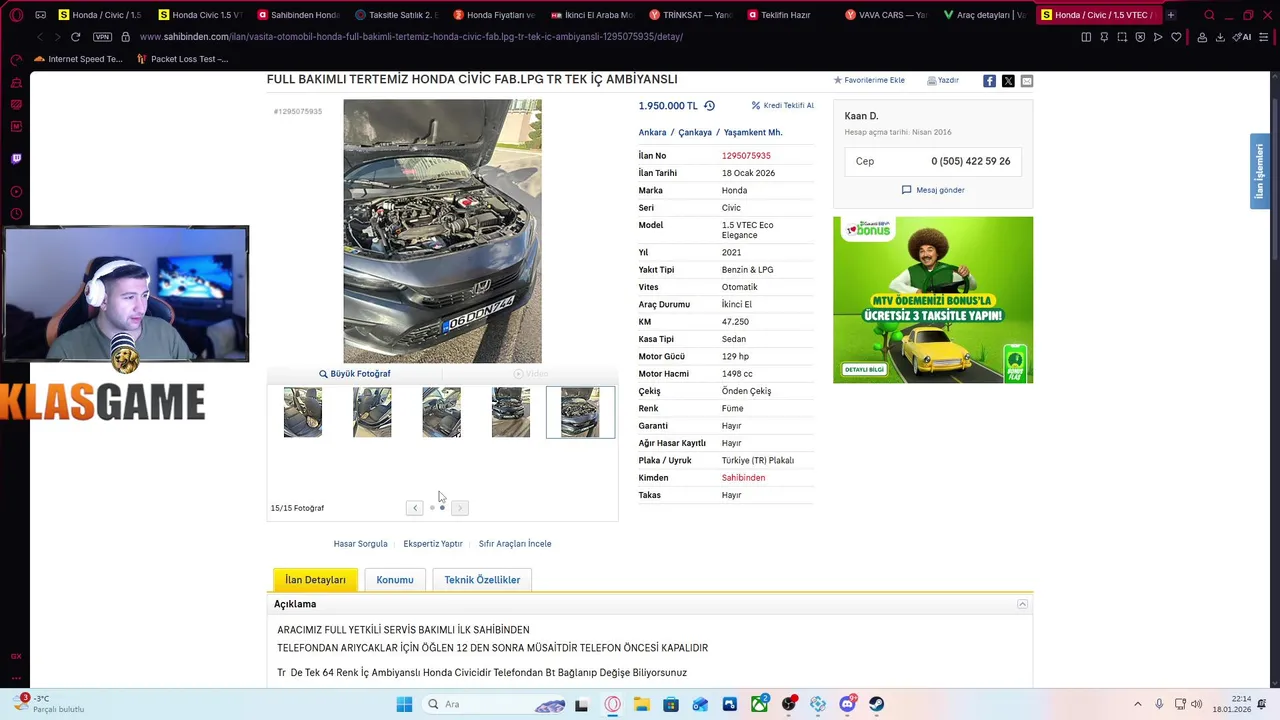Click Ankara breadcrumb location link
Viewport: 1280px width, 720px height.
click(x=652, y=132)
